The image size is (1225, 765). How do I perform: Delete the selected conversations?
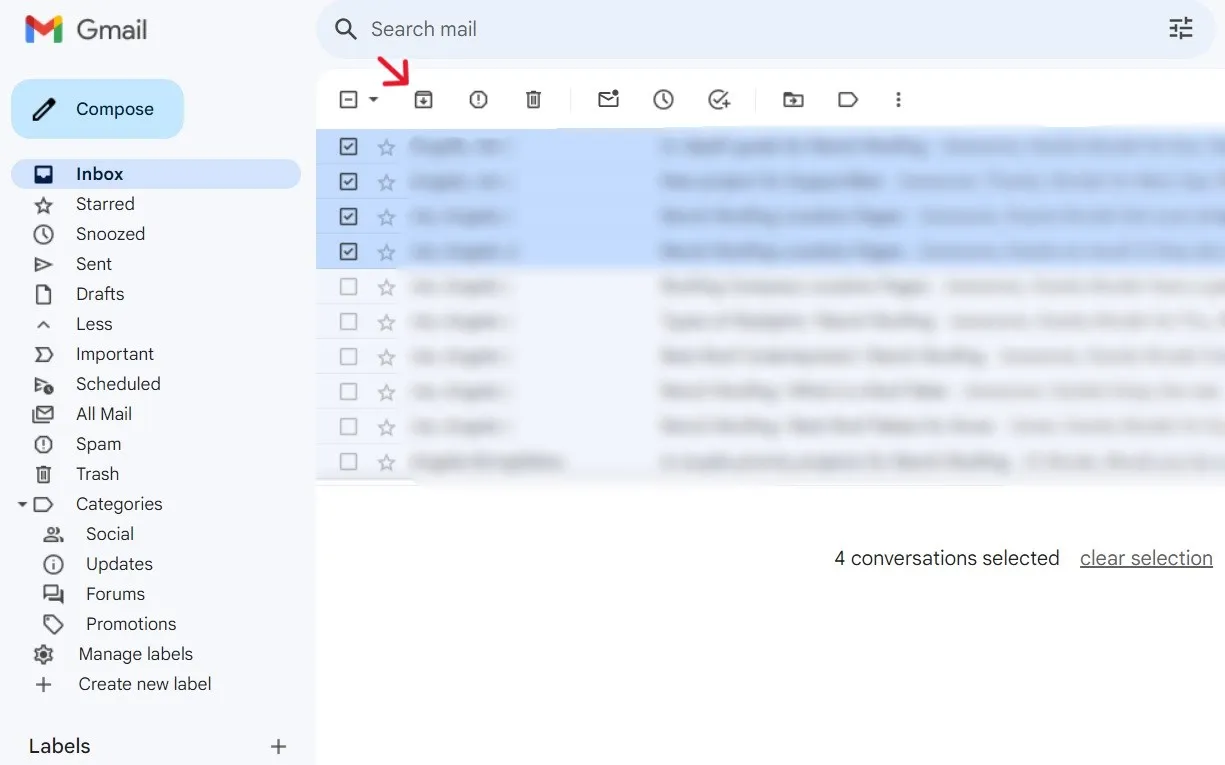click(x=533, y=99)
